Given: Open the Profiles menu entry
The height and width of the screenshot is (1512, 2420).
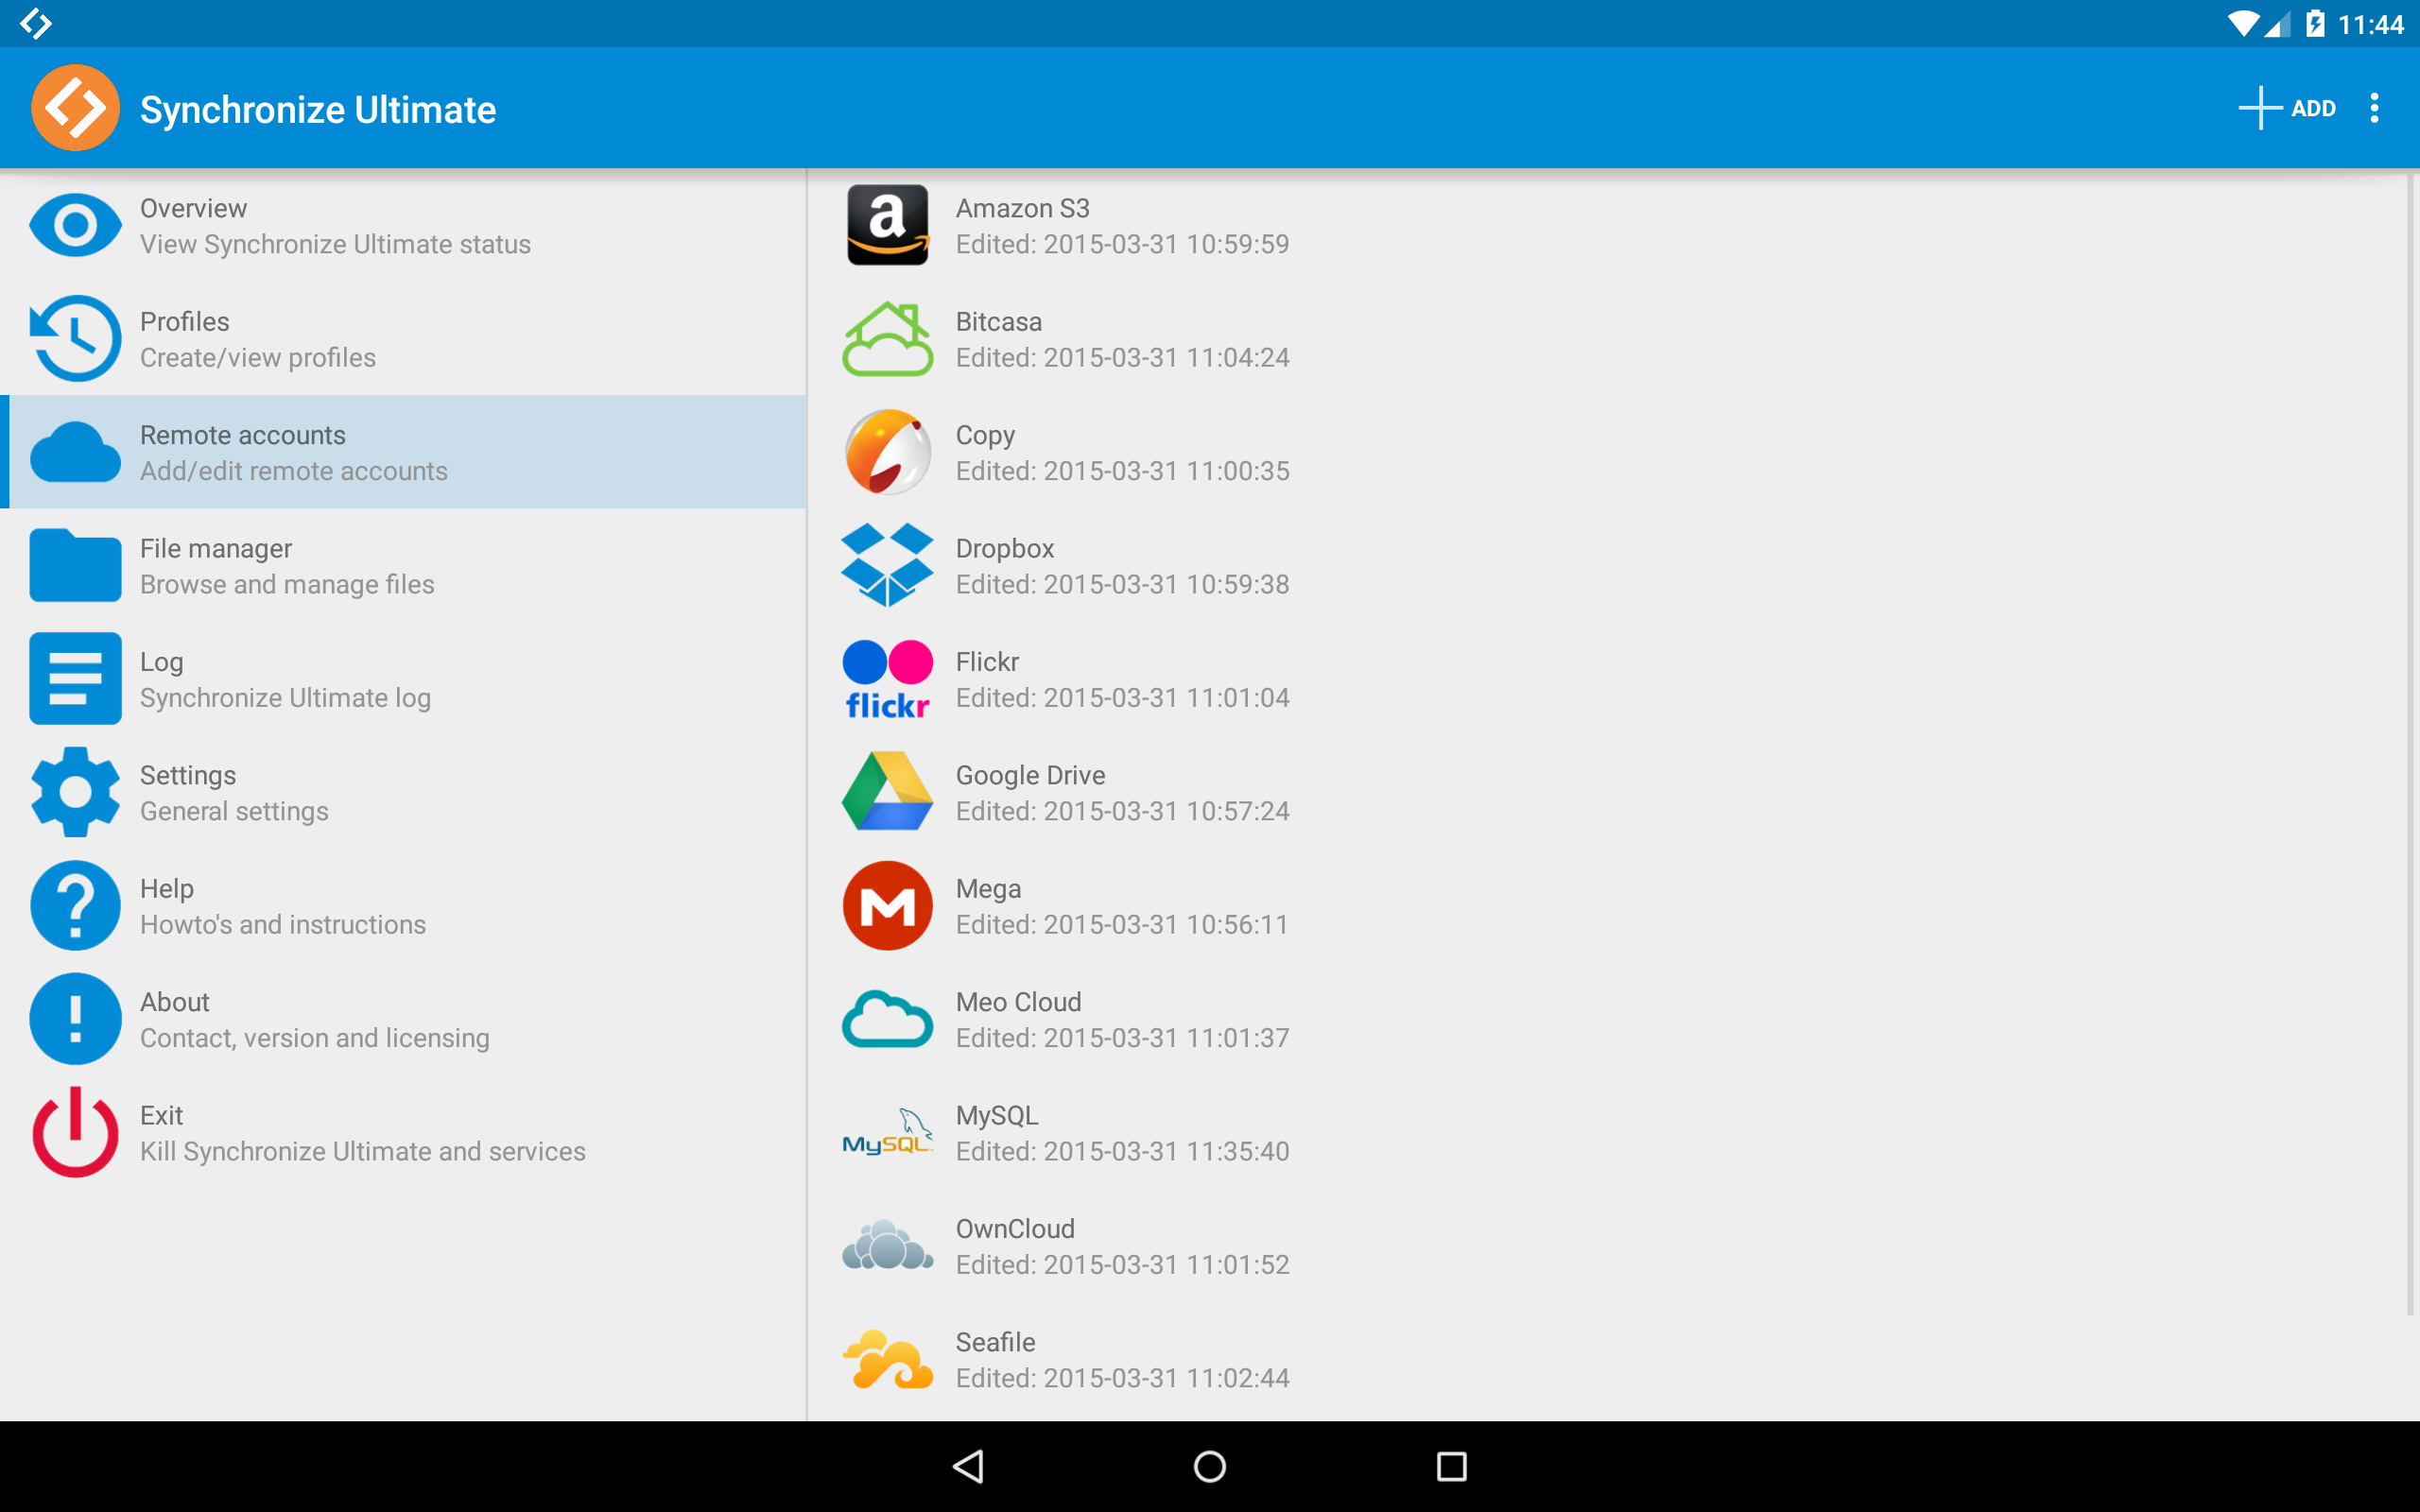Looking at the screenshot, I should click(x=403, y=338).
